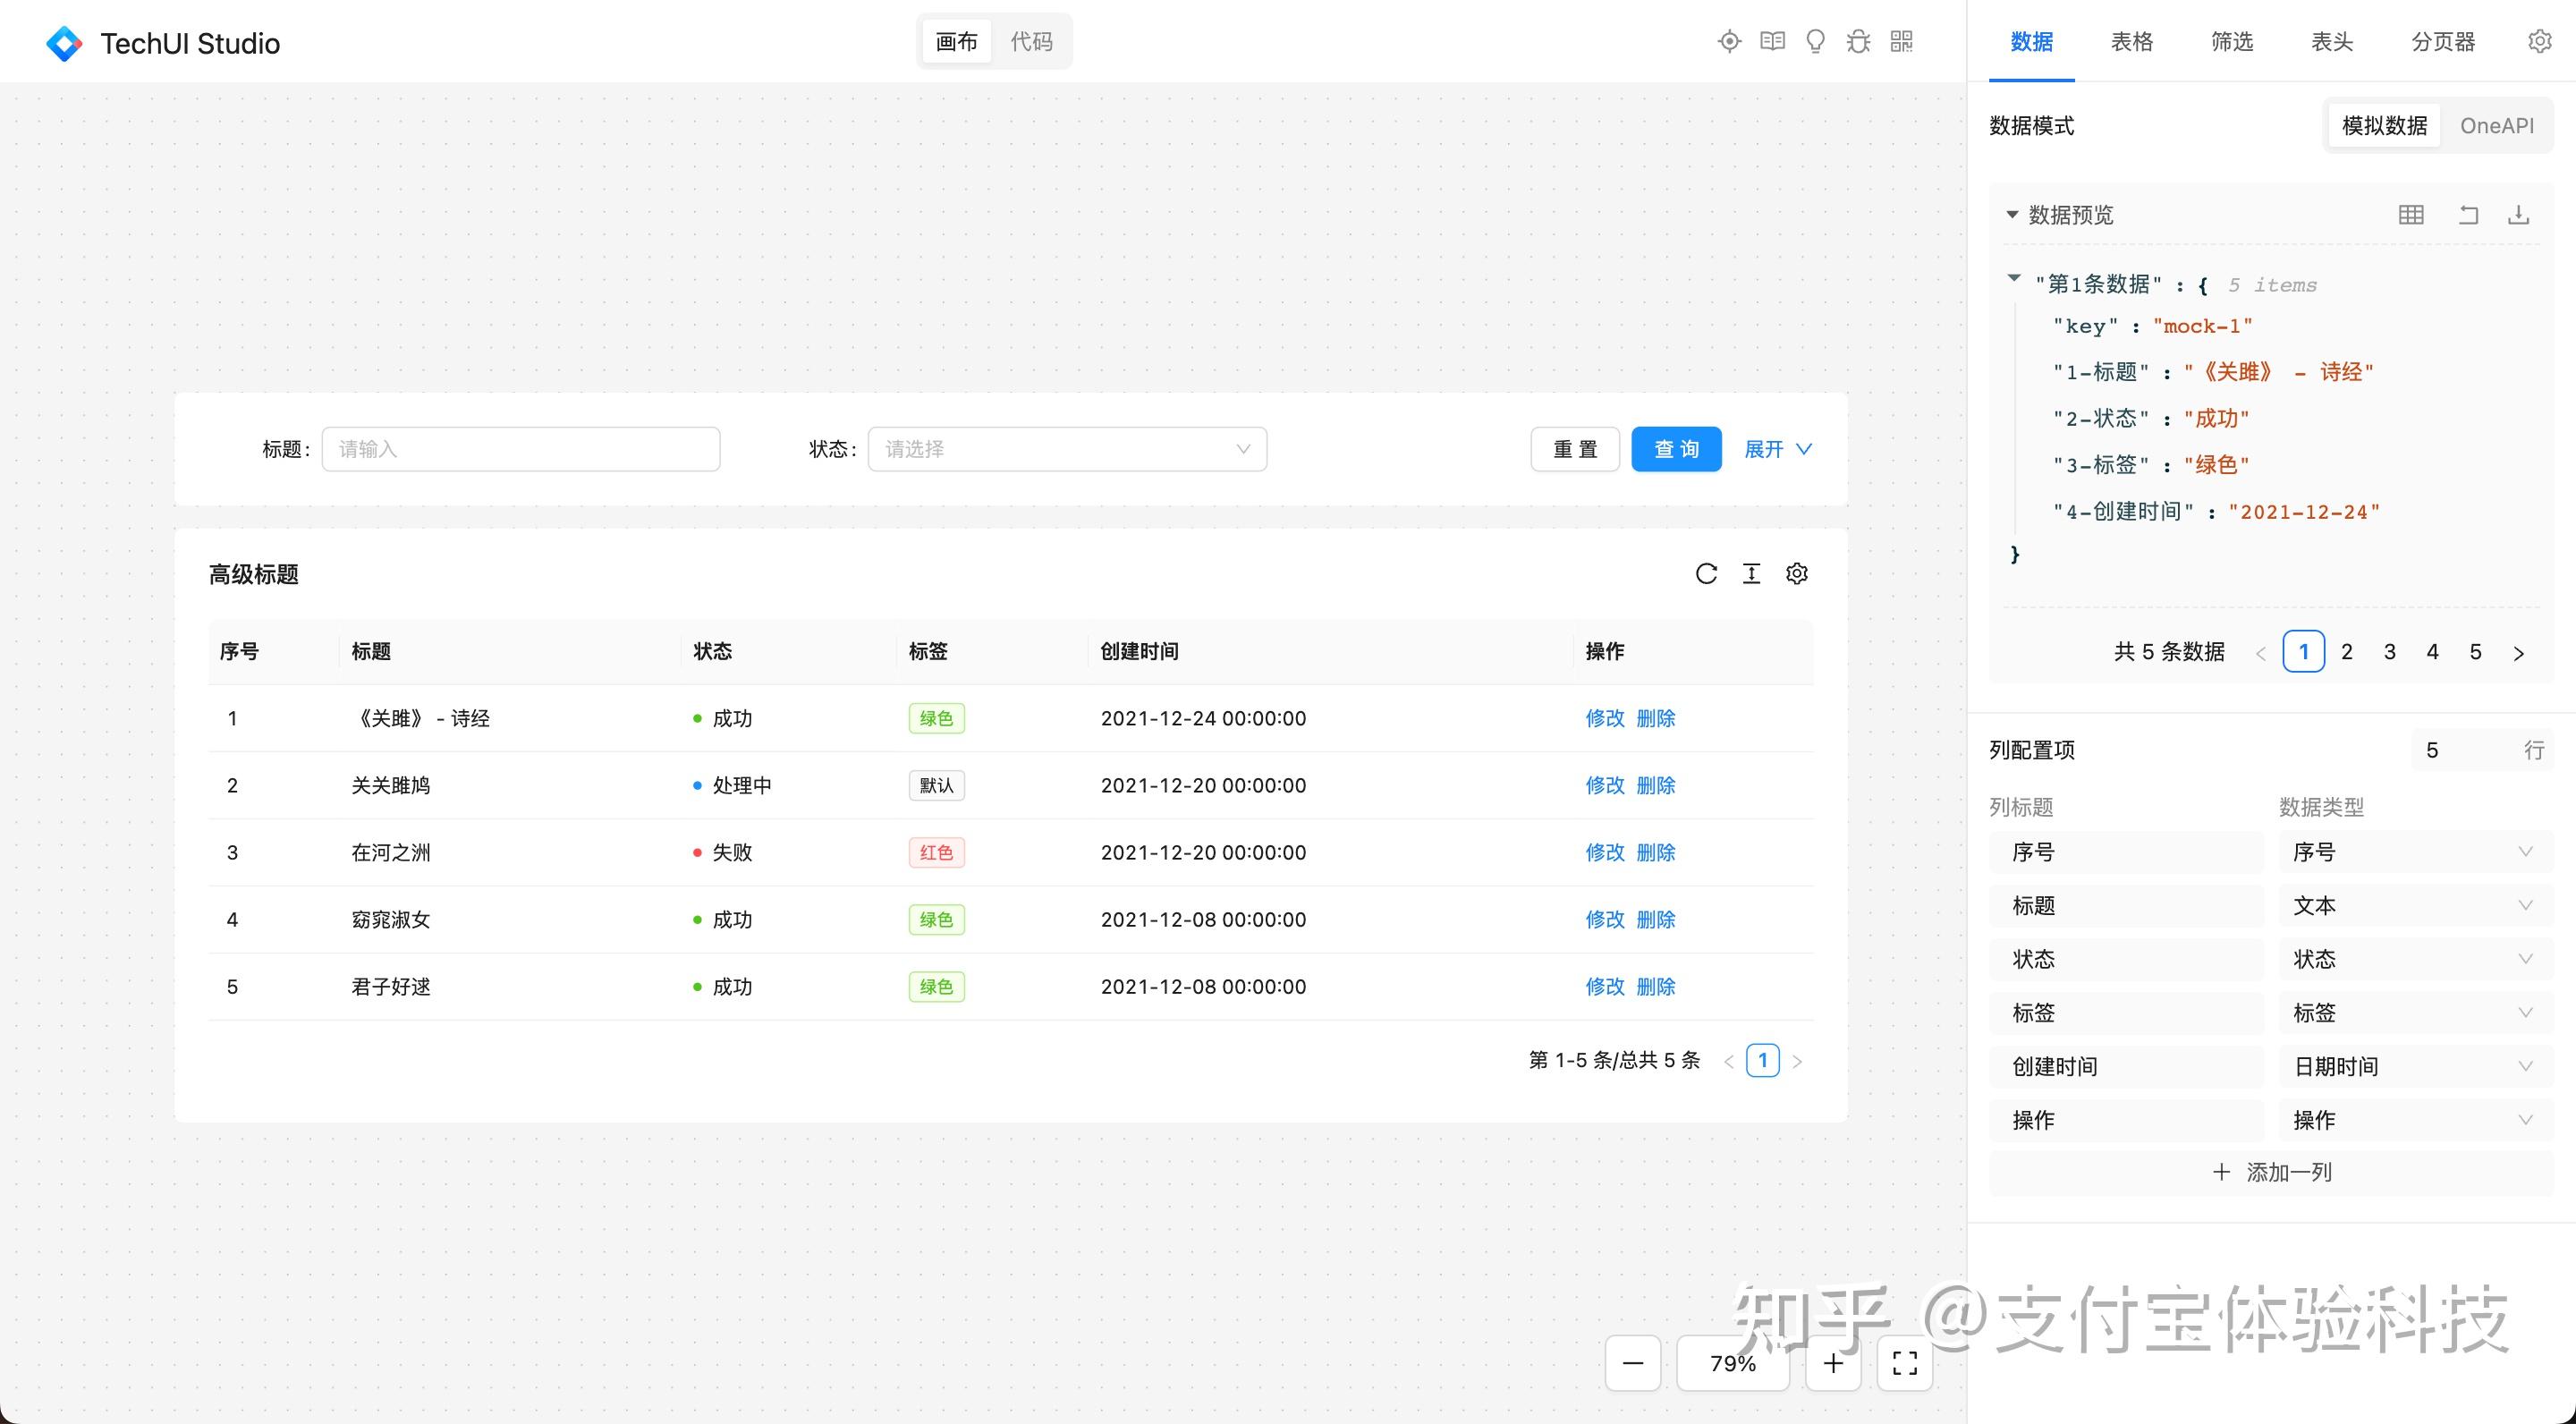Switch to the 筛选 tab
The width and height of the screenshot is (2576, 1424).
(x=2231, y=41)
